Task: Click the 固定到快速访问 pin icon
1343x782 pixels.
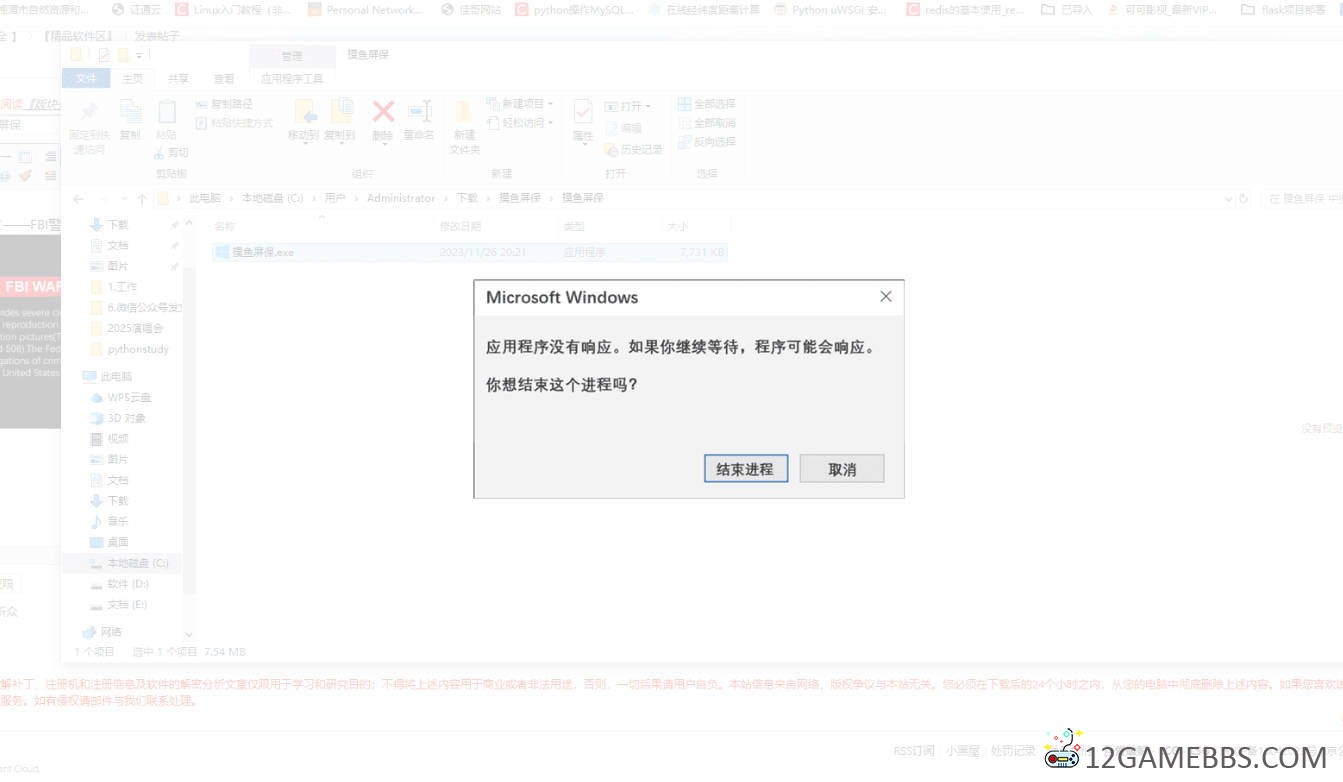Action: tap(89, 112)
